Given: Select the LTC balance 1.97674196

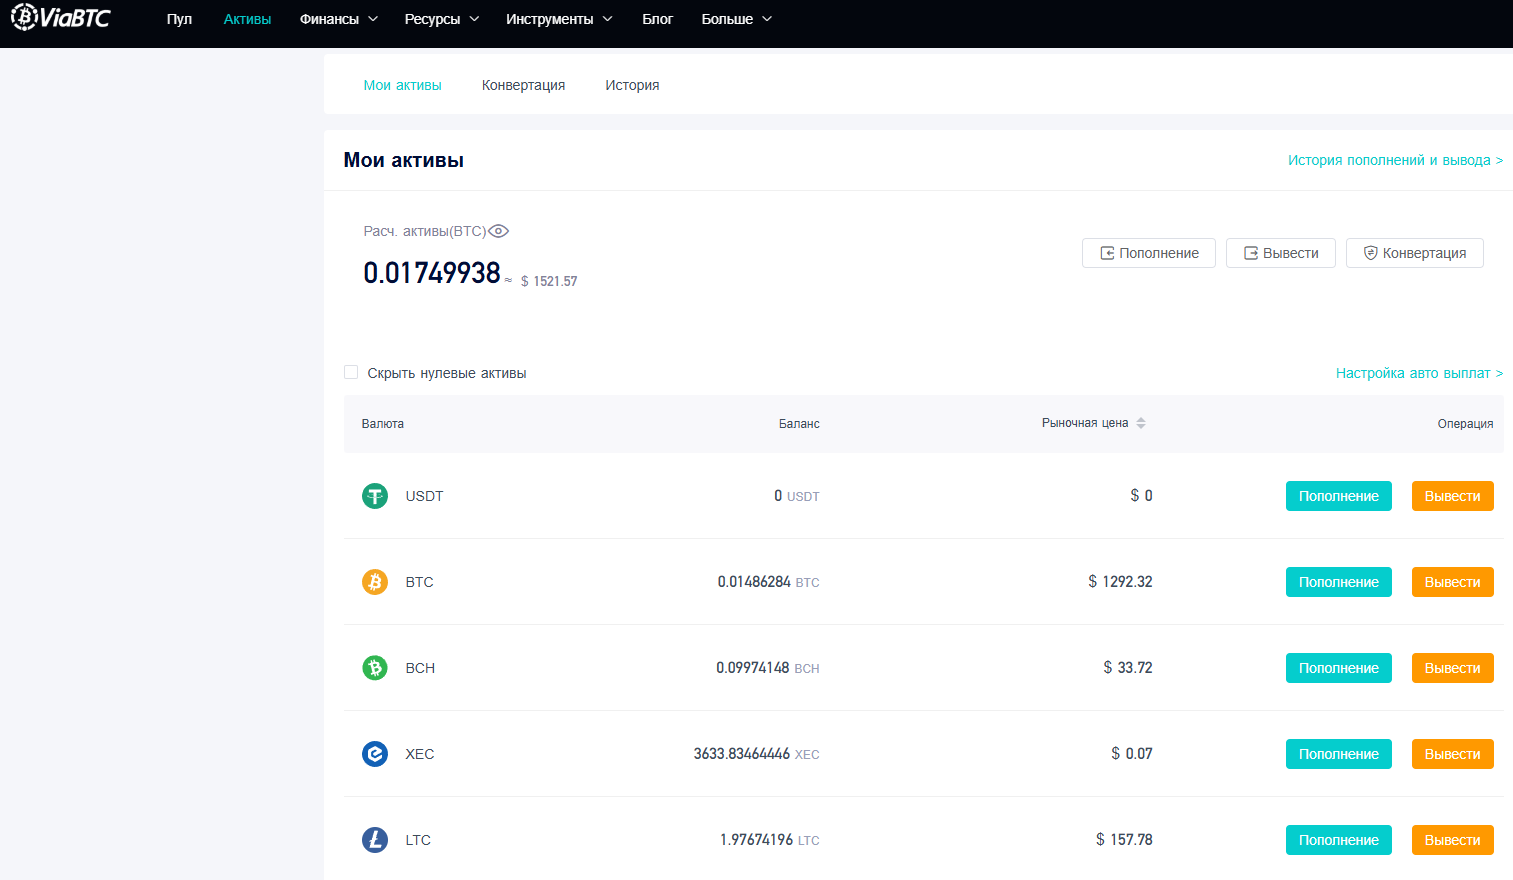Looking at the screenshot, I should click(757, 840).
